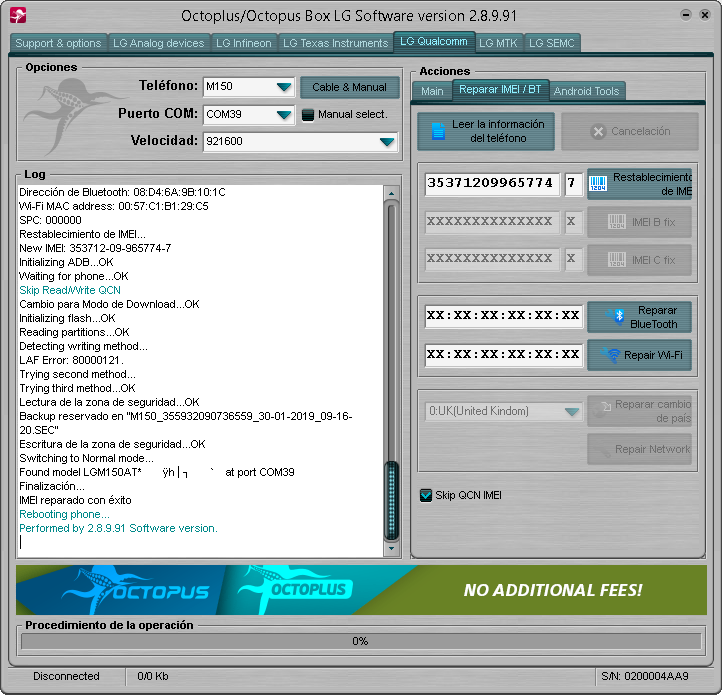722x695 pixels.
Task: Go to LG Texas Instruments tab
Action: tap(335, 43)
